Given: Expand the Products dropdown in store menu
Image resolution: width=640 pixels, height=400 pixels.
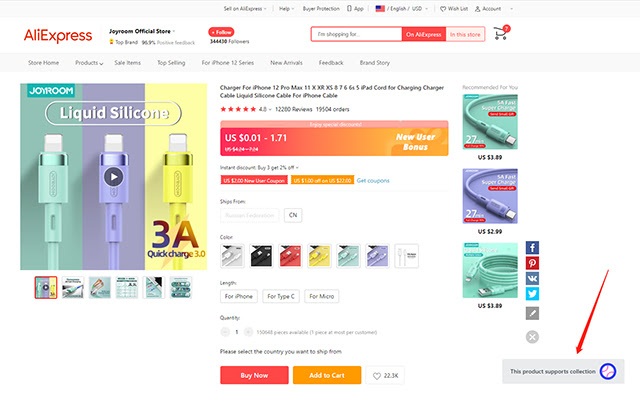Looking at the screenshot, I should [90, 62].
